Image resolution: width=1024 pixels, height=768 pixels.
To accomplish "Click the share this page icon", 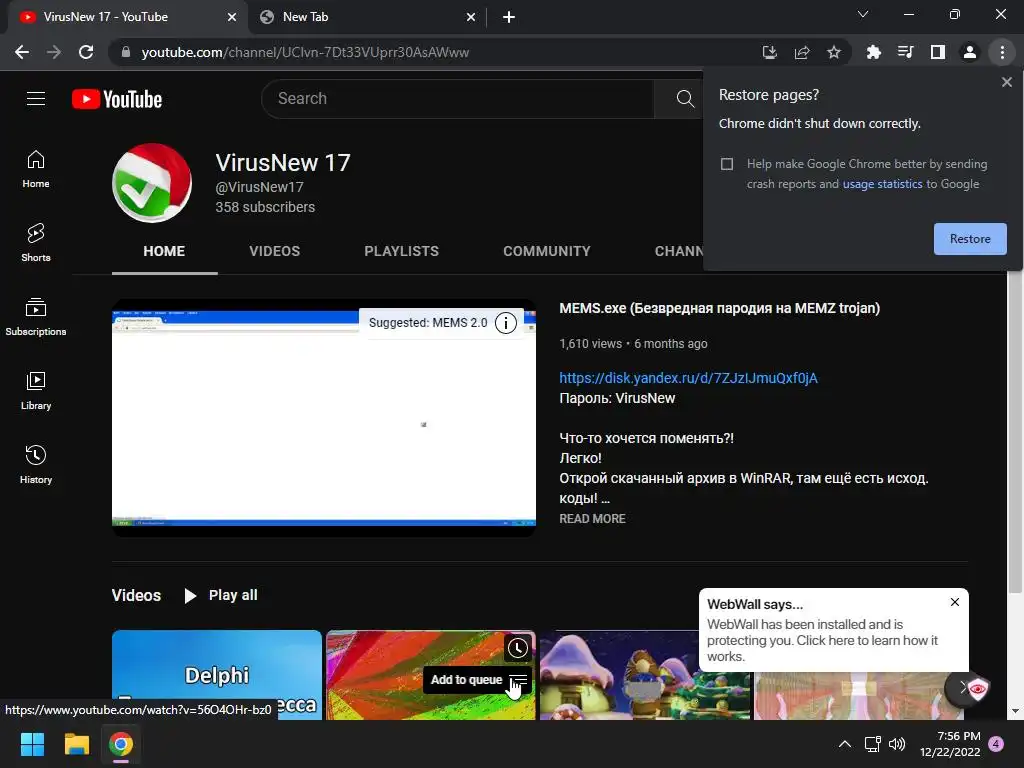I will [x=801, y=52].
